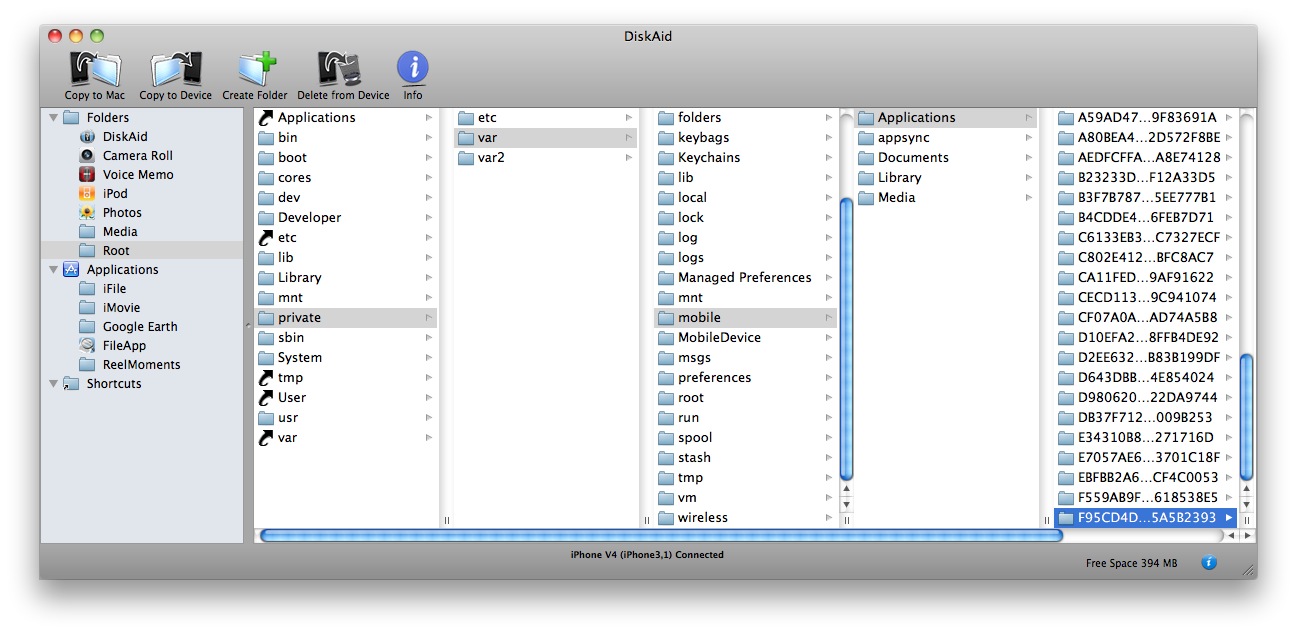Open the Info toolbar button
This screenshot has width=1297, height=634.
click(x=412, y=69)
